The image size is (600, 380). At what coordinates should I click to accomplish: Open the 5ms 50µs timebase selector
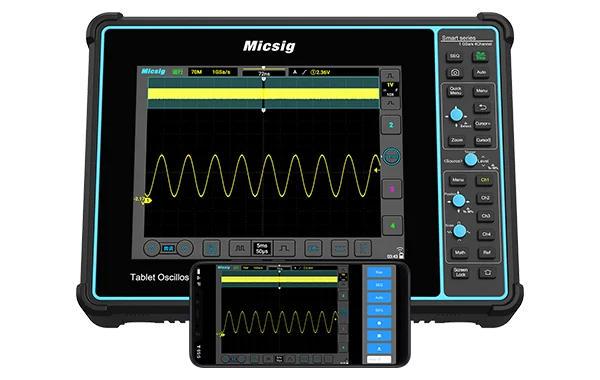[262, 249]
